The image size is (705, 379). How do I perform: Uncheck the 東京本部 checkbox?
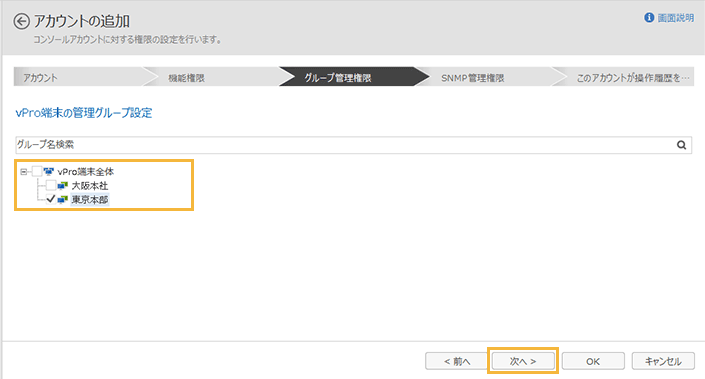(x=51, y=199)
